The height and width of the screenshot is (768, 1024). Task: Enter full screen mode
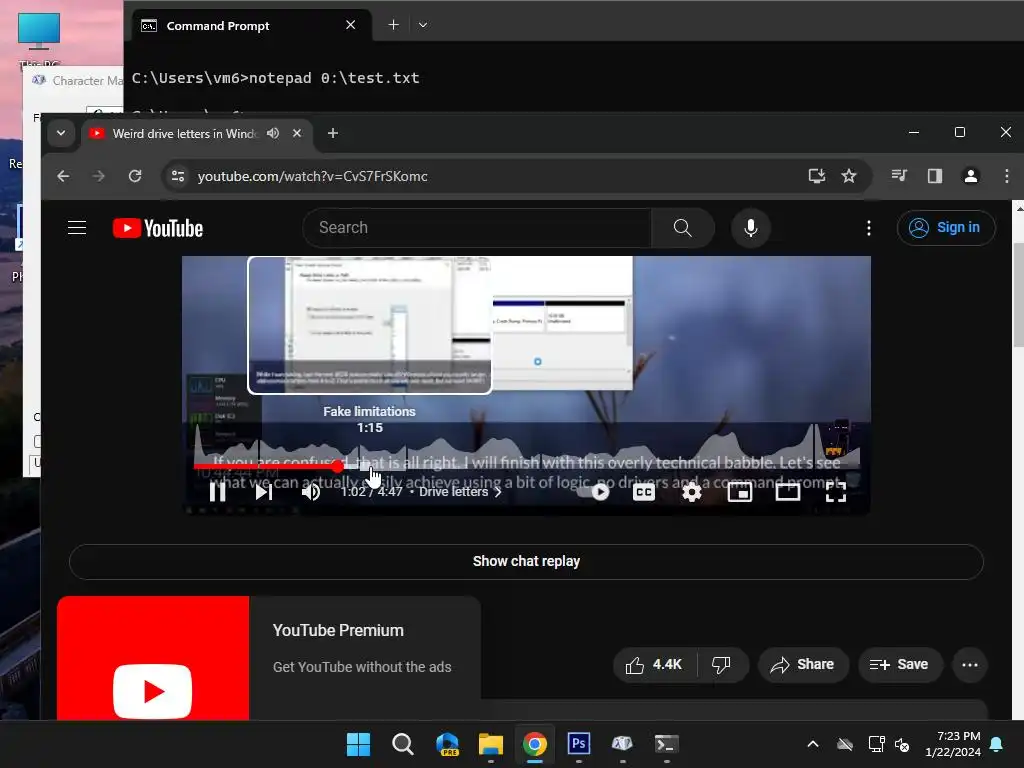(x=836, y=492)
